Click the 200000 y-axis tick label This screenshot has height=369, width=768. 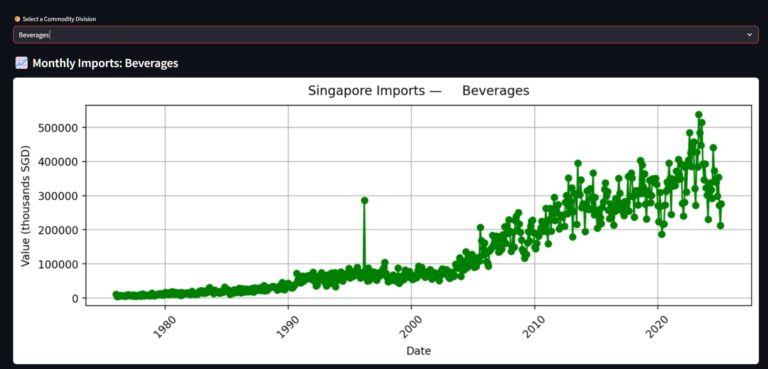58,230
